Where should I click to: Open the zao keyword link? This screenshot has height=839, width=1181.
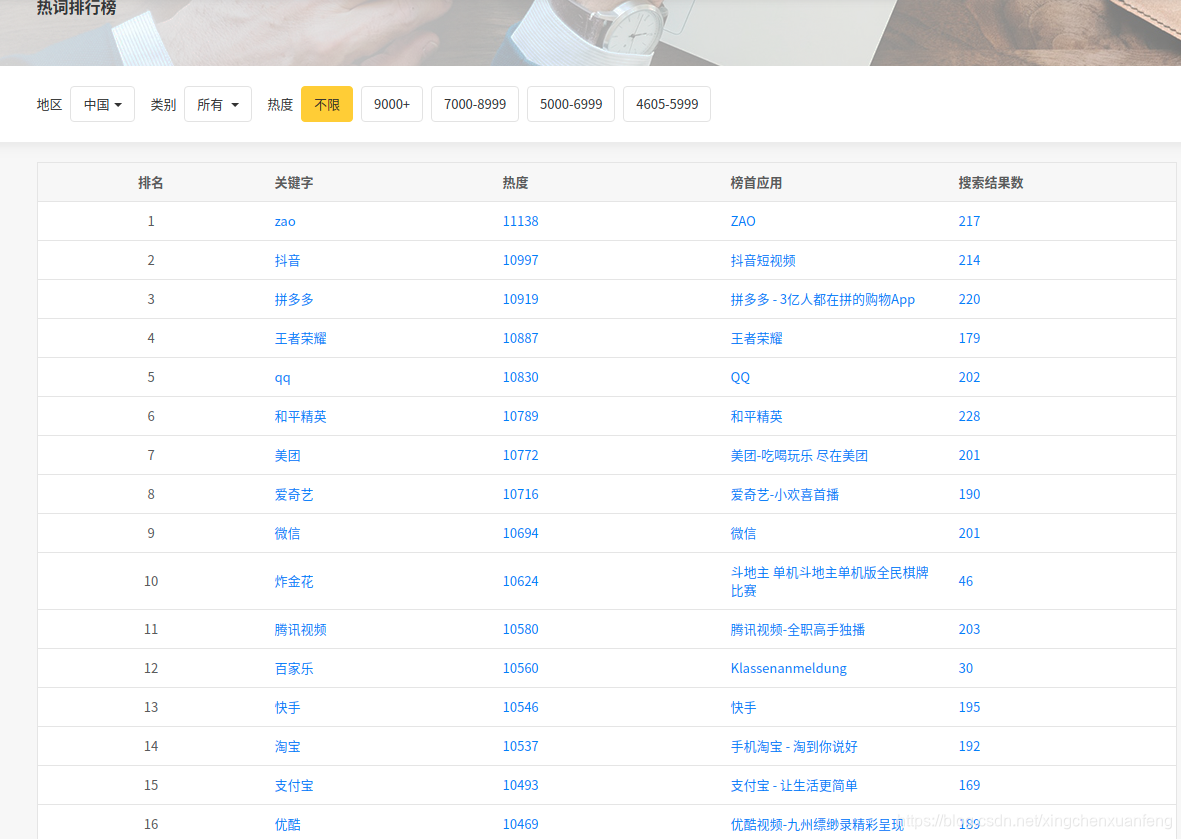(x=285, y=221)
